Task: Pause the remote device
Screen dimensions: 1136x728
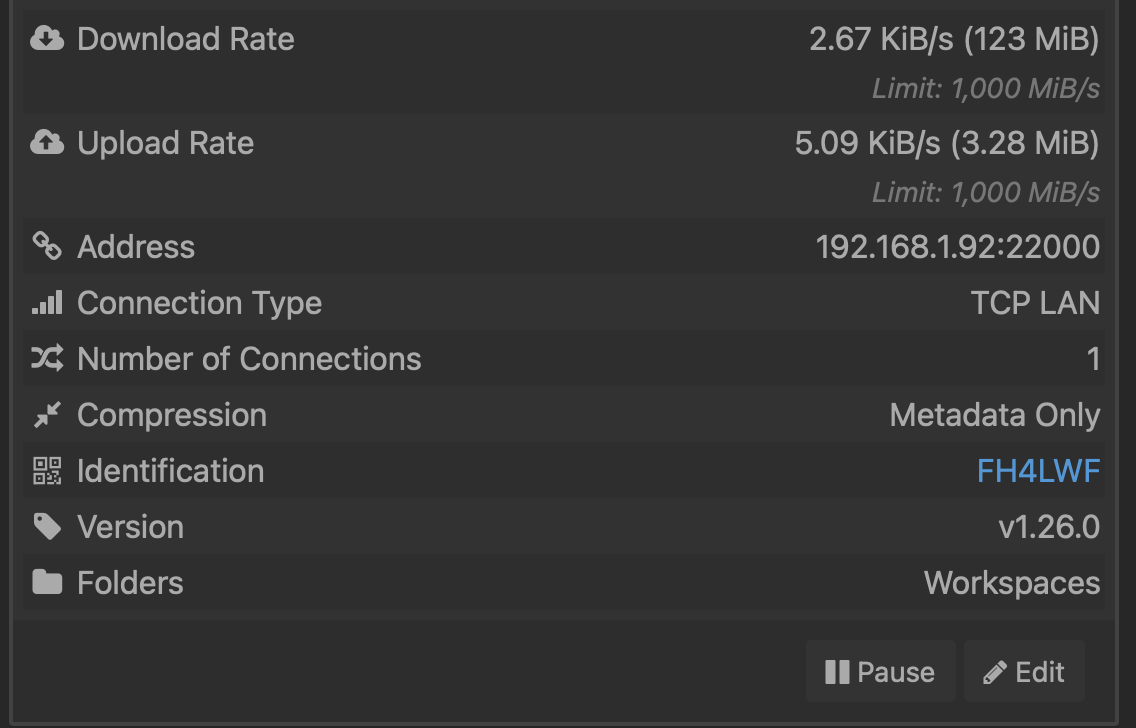Action: pos(880,671)
